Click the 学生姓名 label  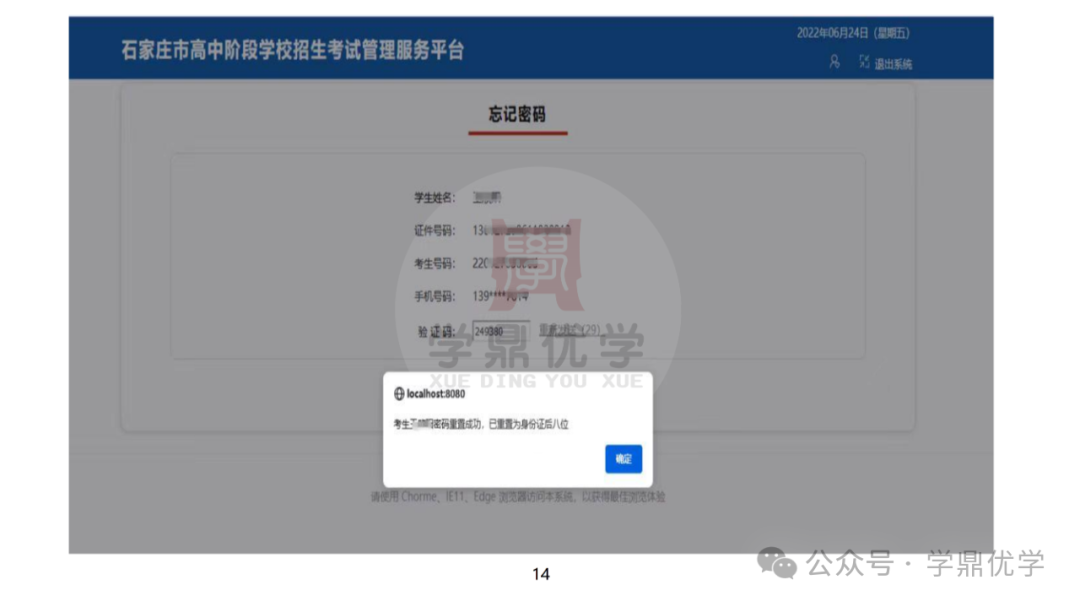(x=434, y=198)
